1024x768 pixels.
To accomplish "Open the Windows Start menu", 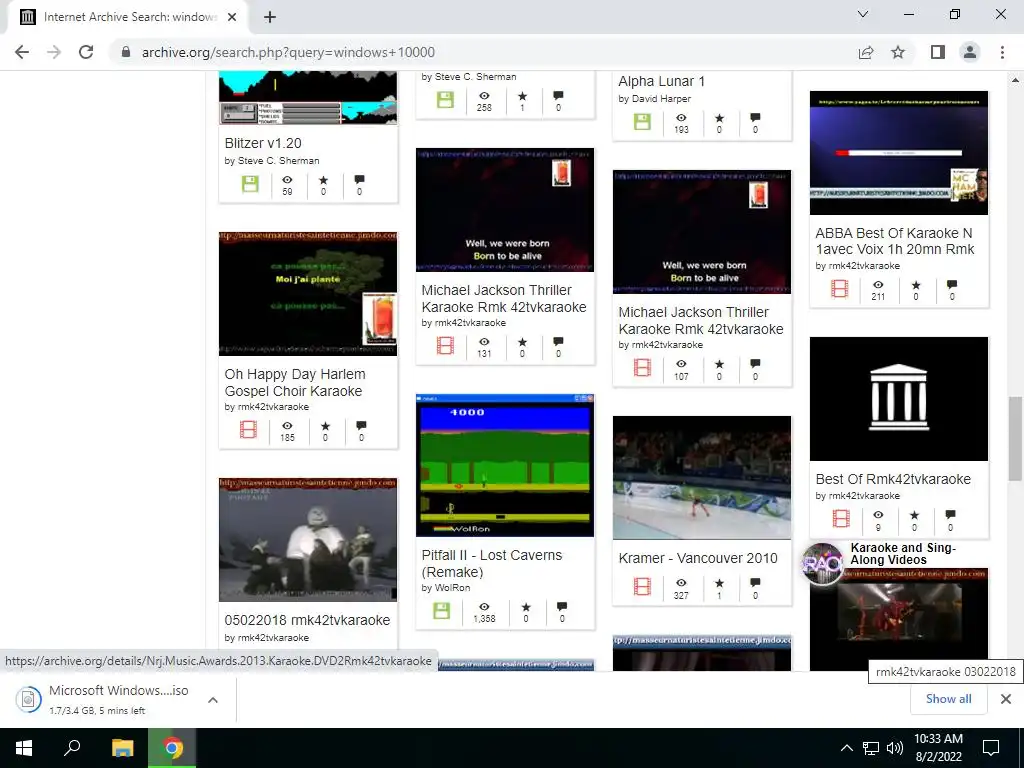I will coord(24,748).
